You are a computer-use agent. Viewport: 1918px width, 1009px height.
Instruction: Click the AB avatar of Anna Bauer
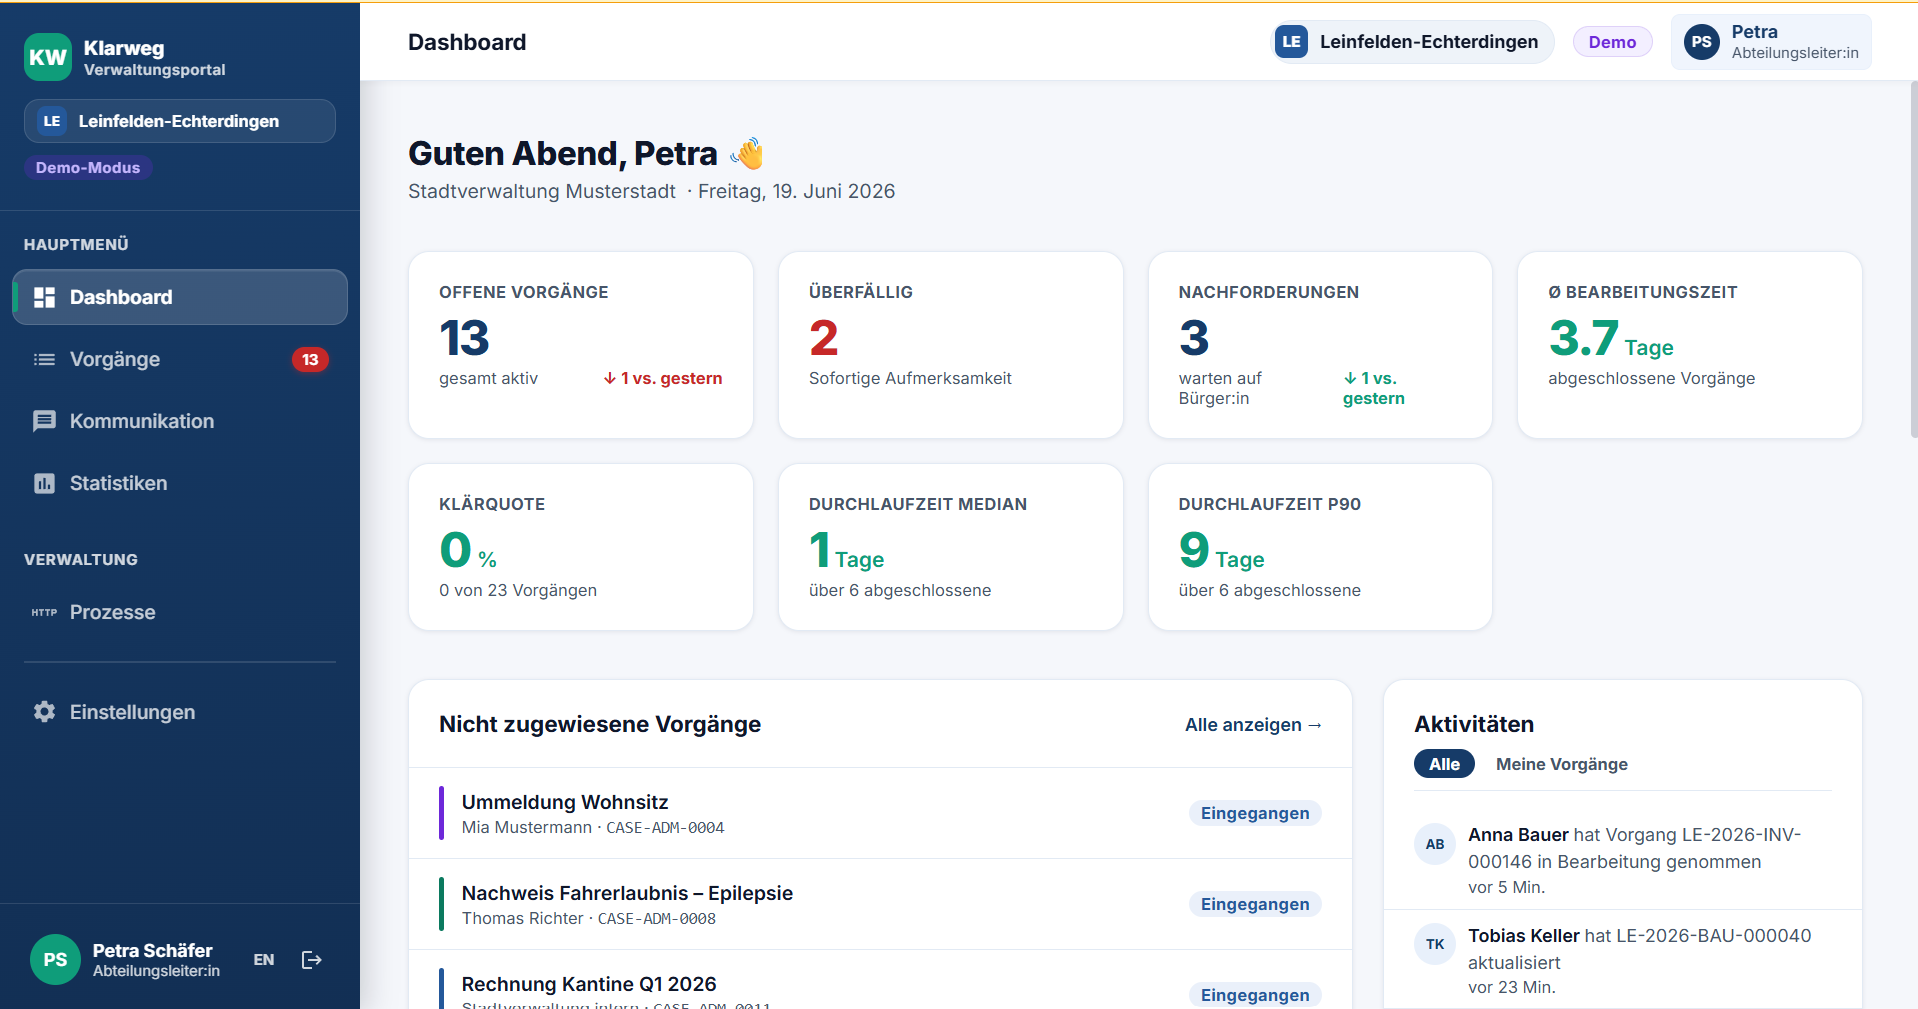click(x=1435, y=844)
